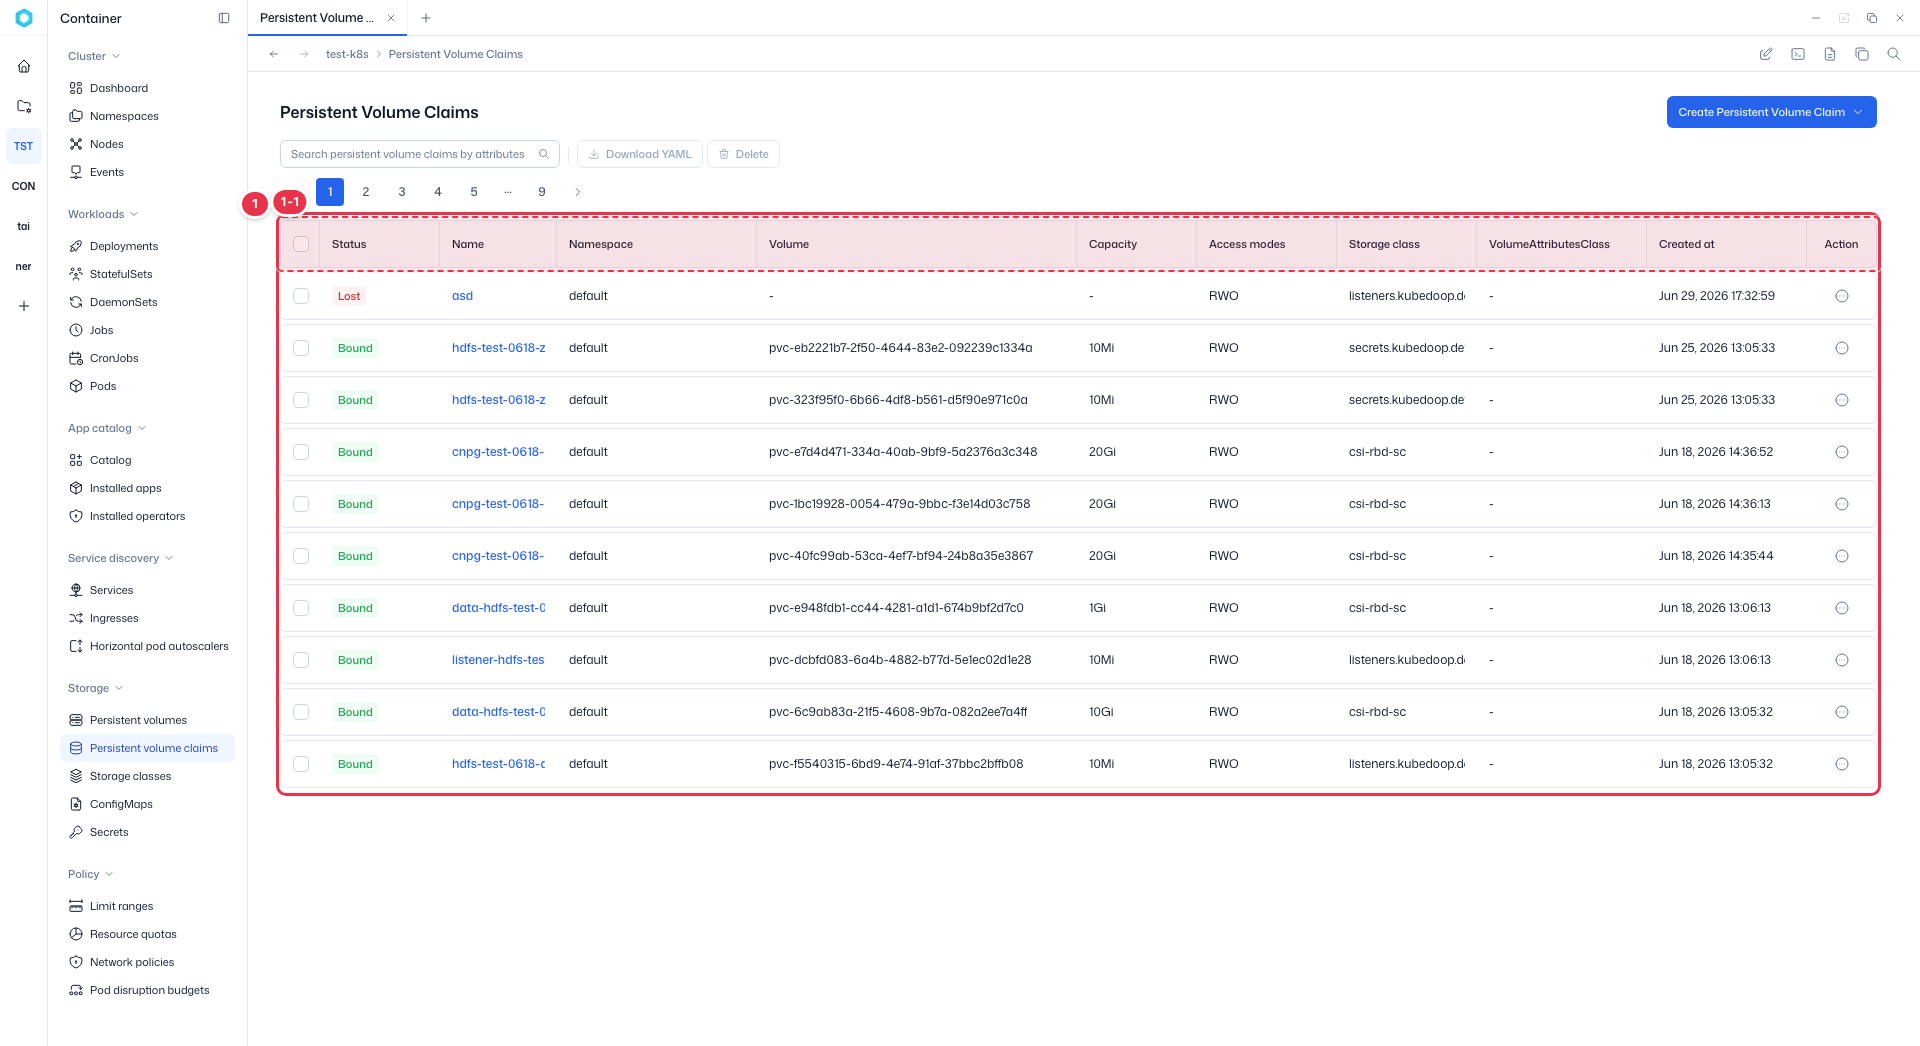Viewport: 1920px width, 1046px height.
Task: Collapse the App catalog section
Action: click(107, 428)
